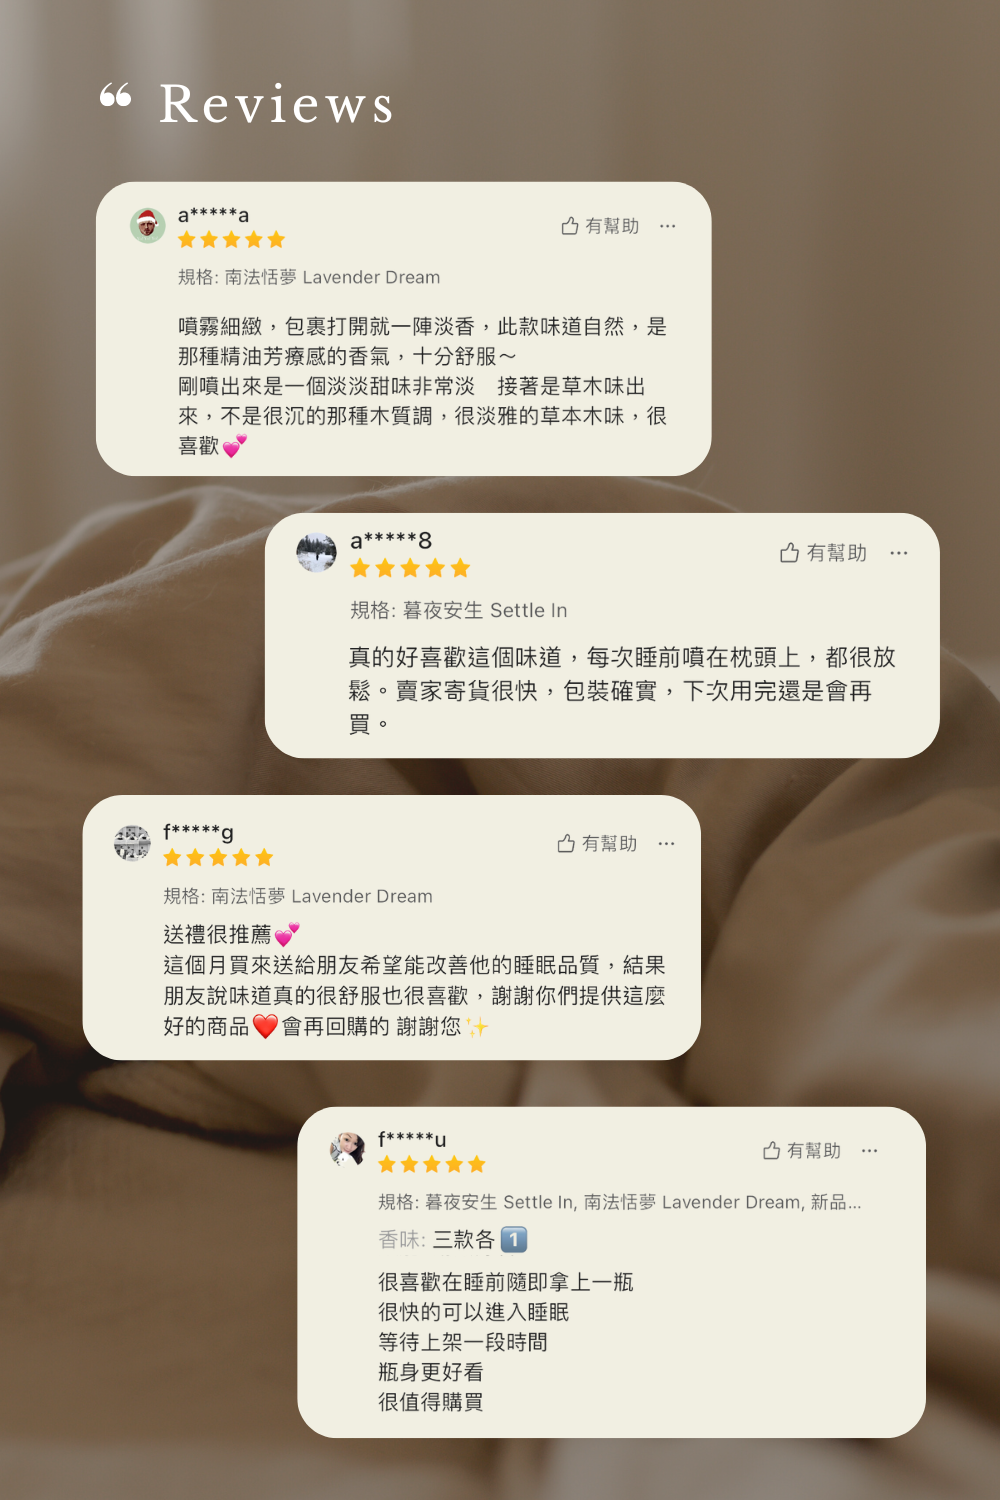Viewport: 1000px width, 1500px height.
Task: Open f*****g's profile avatar
Action: [x=132, y=843]
